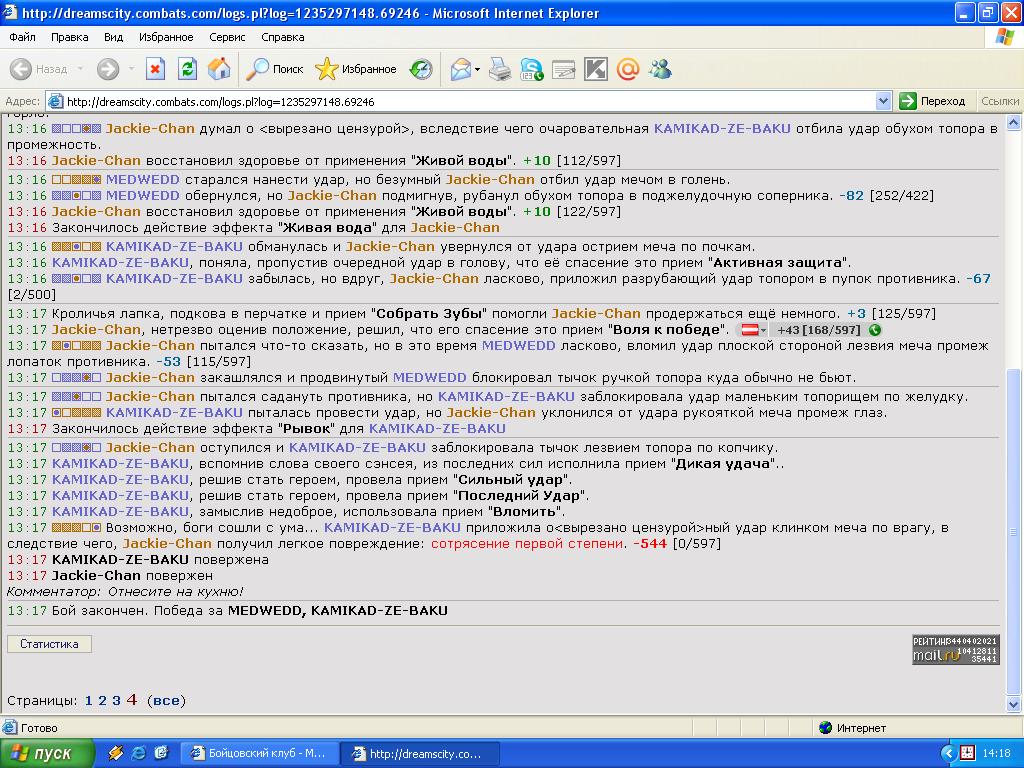The height and width of the screenshot is (768, 1024).
Task: Click the green Переход go arrow
Action: click(908, 101)
